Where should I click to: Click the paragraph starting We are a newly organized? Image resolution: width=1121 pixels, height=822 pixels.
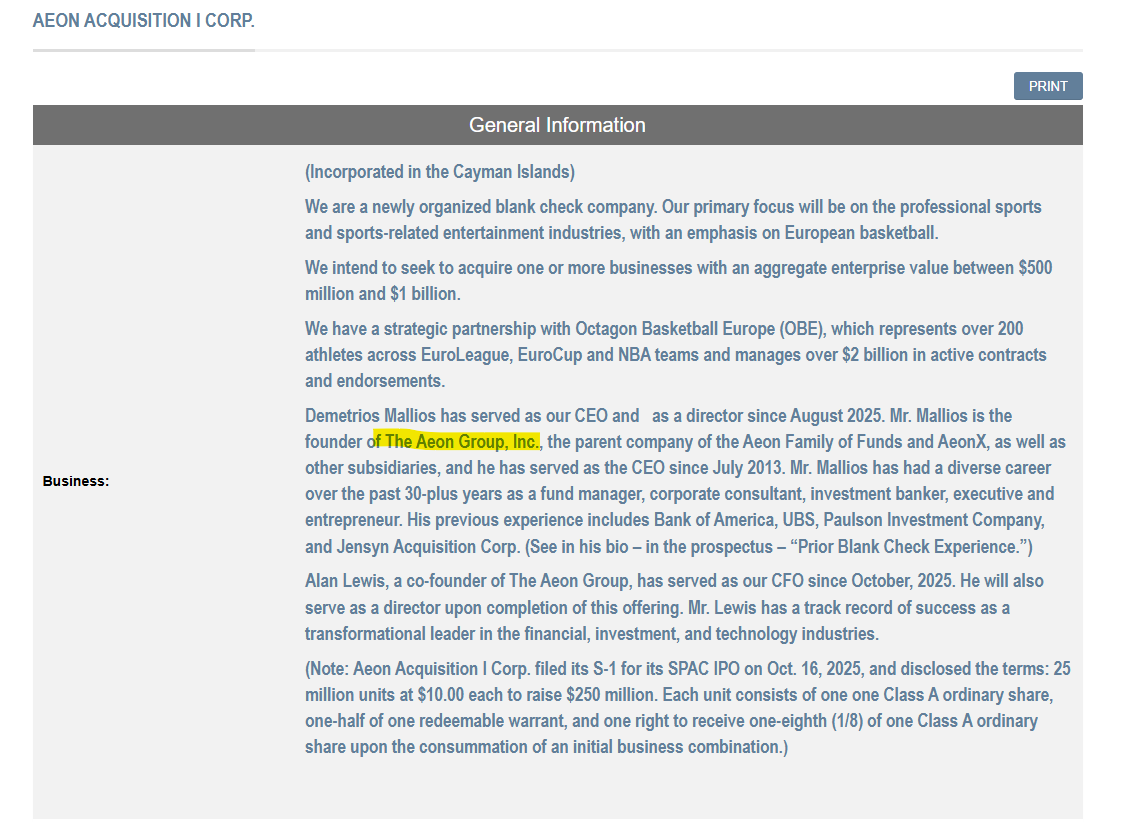673,219
